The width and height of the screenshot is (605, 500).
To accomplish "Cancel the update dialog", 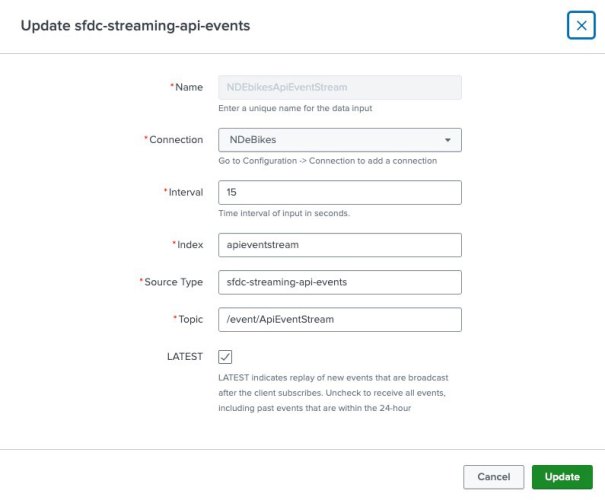I will pyautogui.click(x=493, y=477).
